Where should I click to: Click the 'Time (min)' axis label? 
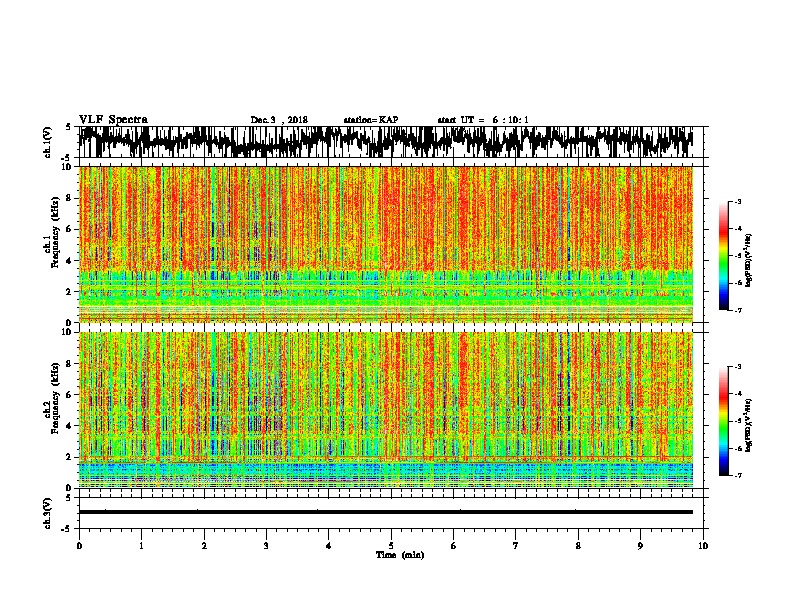tap(400, 555)
